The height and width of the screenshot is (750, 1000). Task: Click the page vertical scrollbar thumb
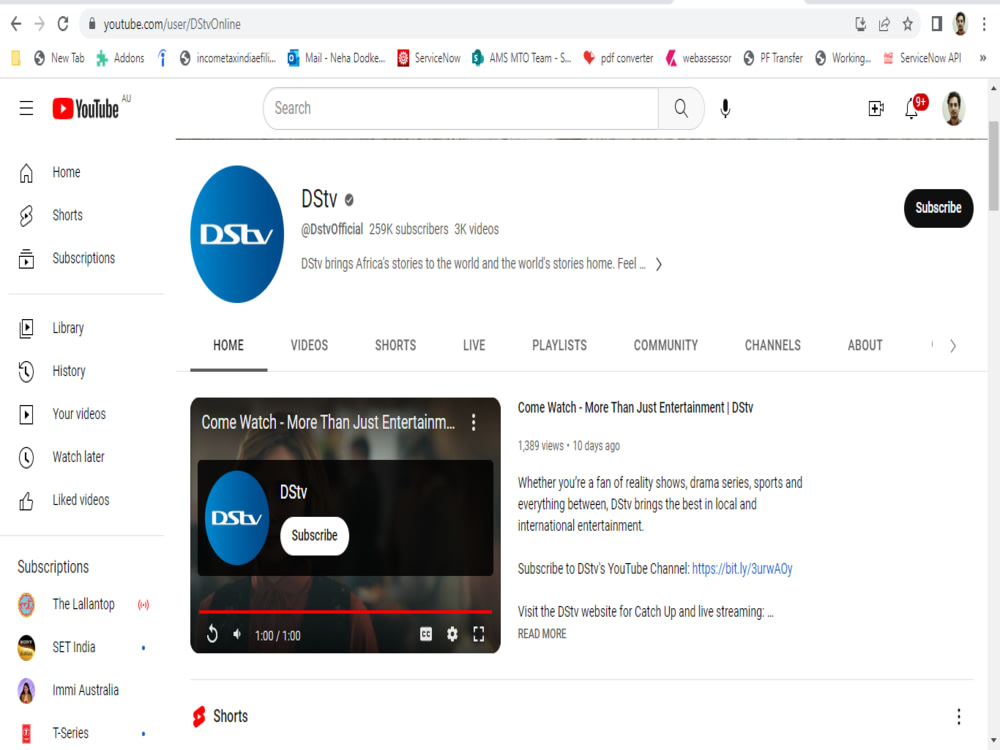[x=994, y=166]
